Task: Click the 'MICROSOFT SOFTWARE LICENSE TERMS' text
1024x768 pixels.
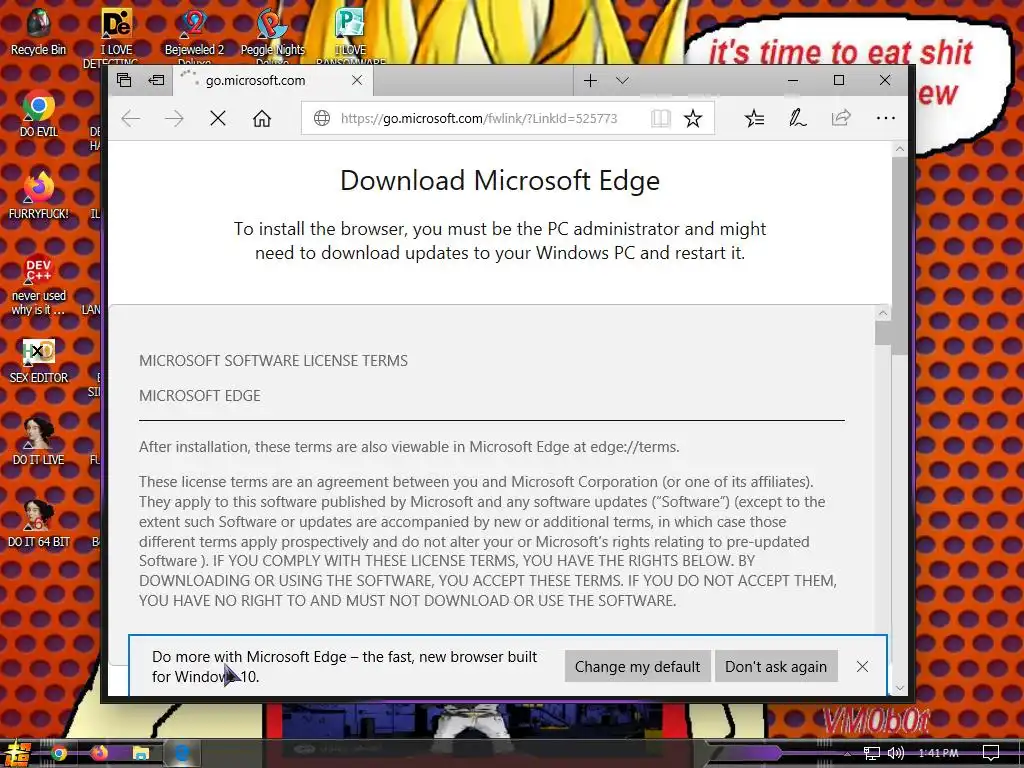Action: [x=273, y=360]
